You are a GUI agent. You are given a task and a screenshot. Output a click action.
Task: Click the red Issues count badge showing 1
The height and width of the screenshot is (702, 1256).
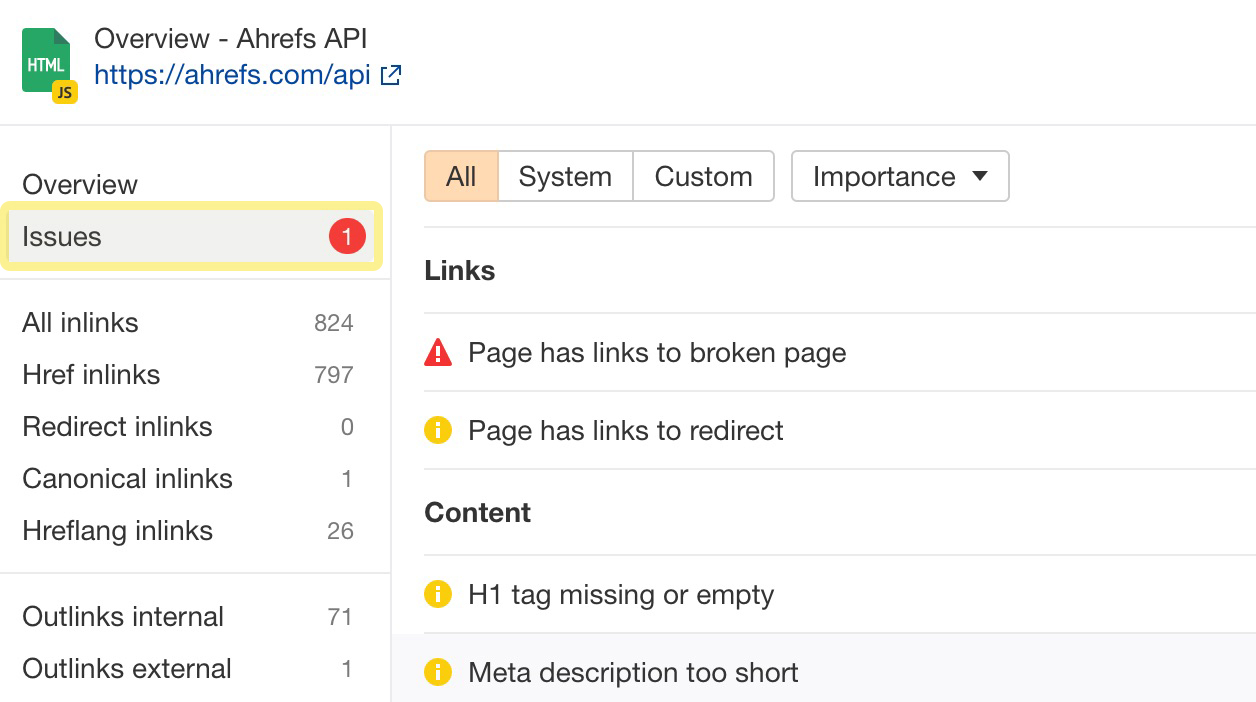[x=347, y=236]
